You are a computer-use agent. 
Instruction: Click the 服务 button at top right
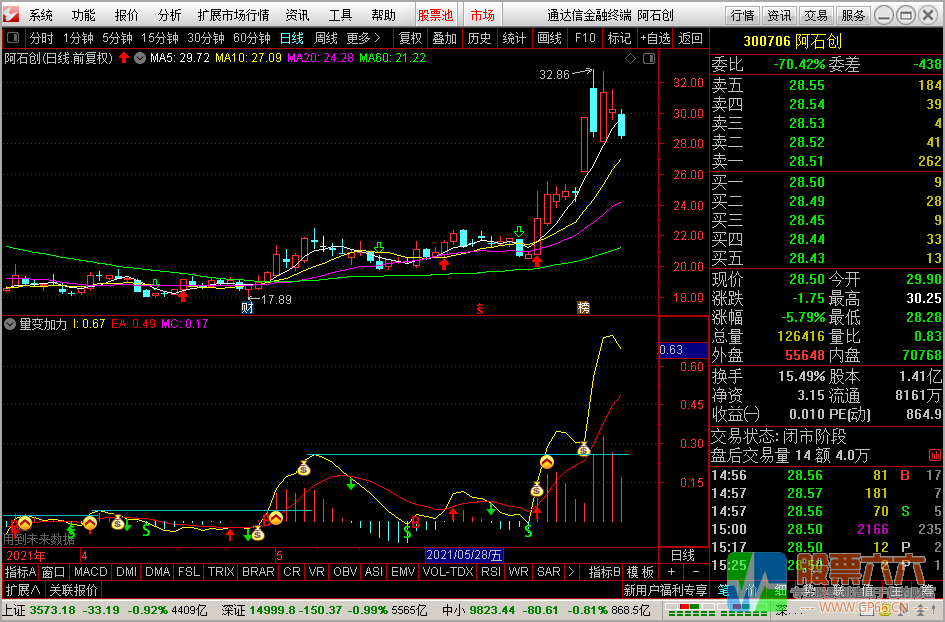click(853, 15)
